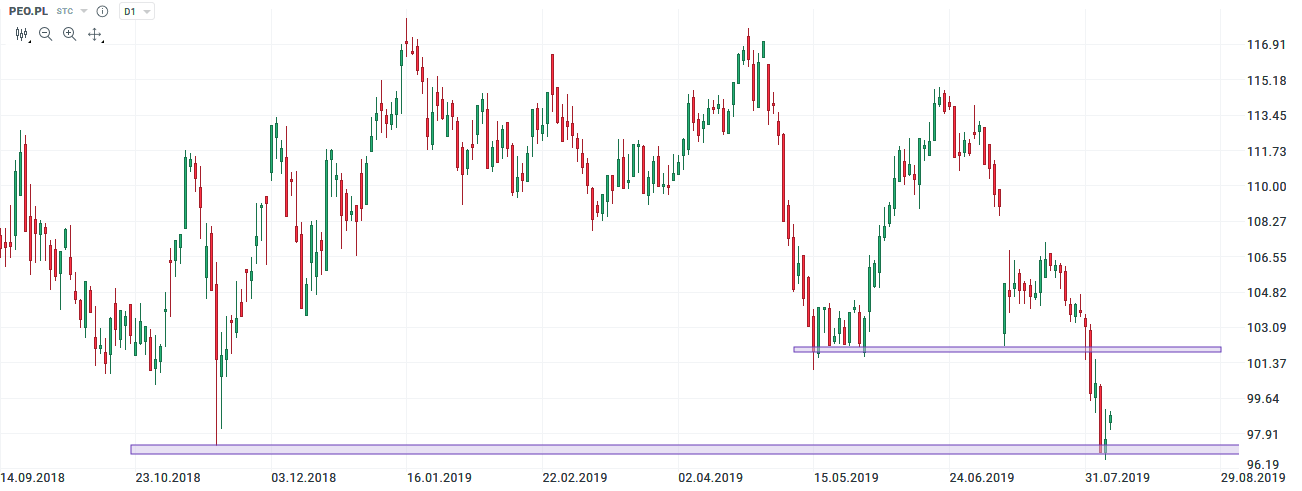Select the crosshair move tool

pos(95,34)
